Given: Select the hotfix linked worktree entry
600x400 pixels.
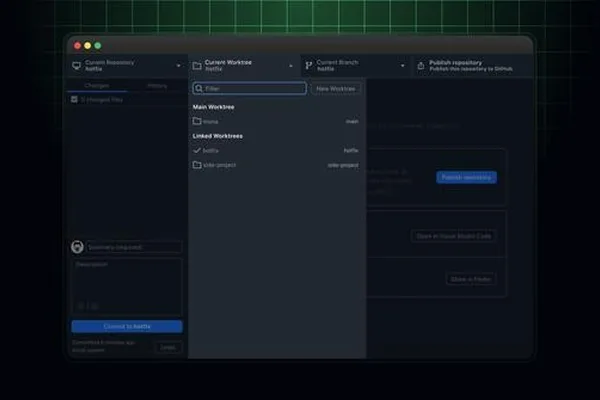Looking at the screenshot, I should (x=277, y=150).
